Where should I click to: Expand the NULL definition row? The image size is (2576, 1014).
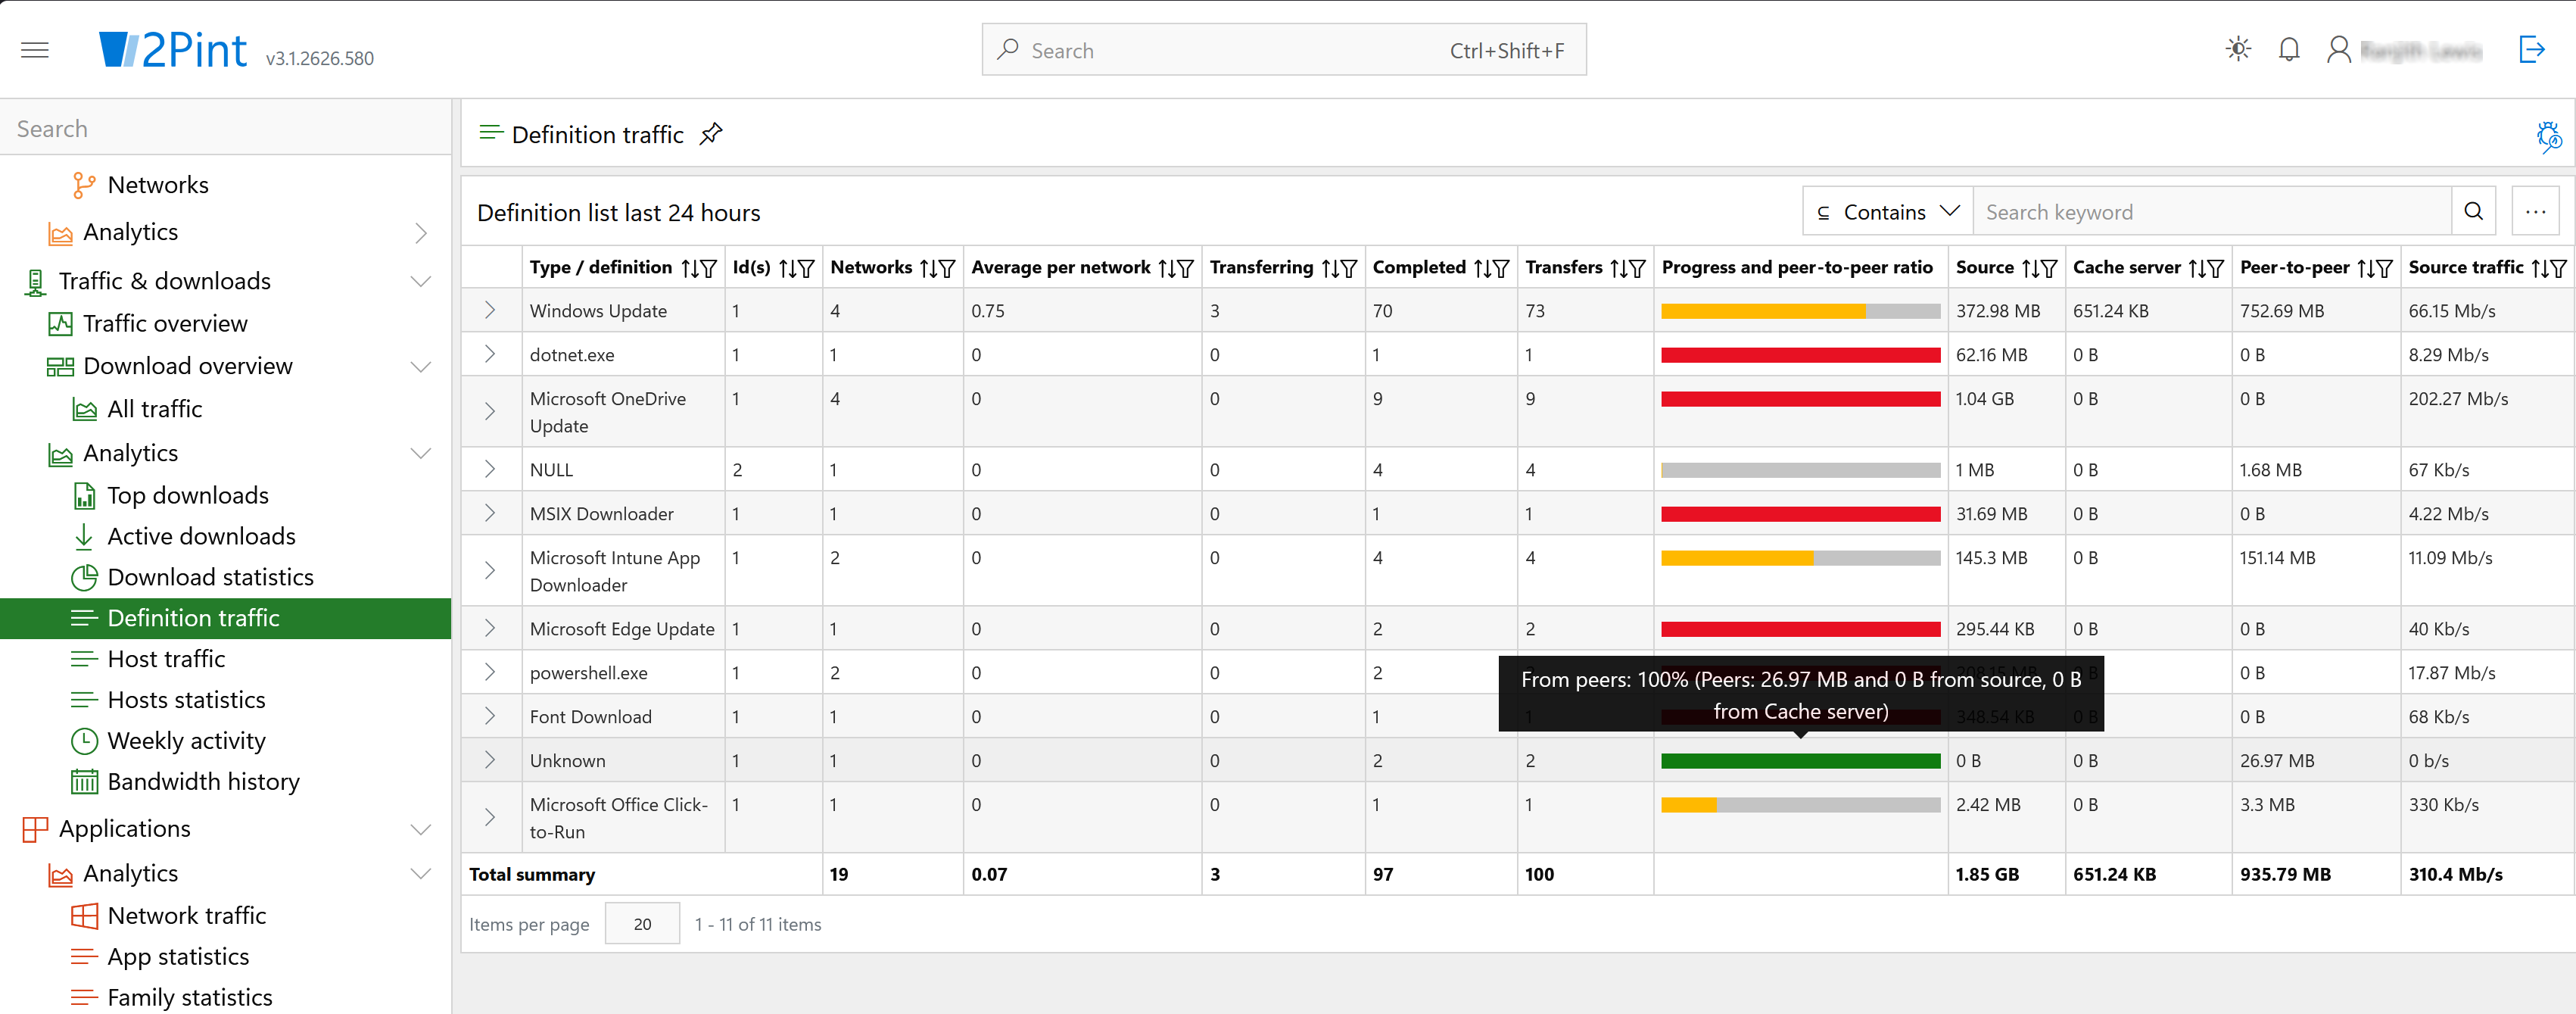[490, 470]
